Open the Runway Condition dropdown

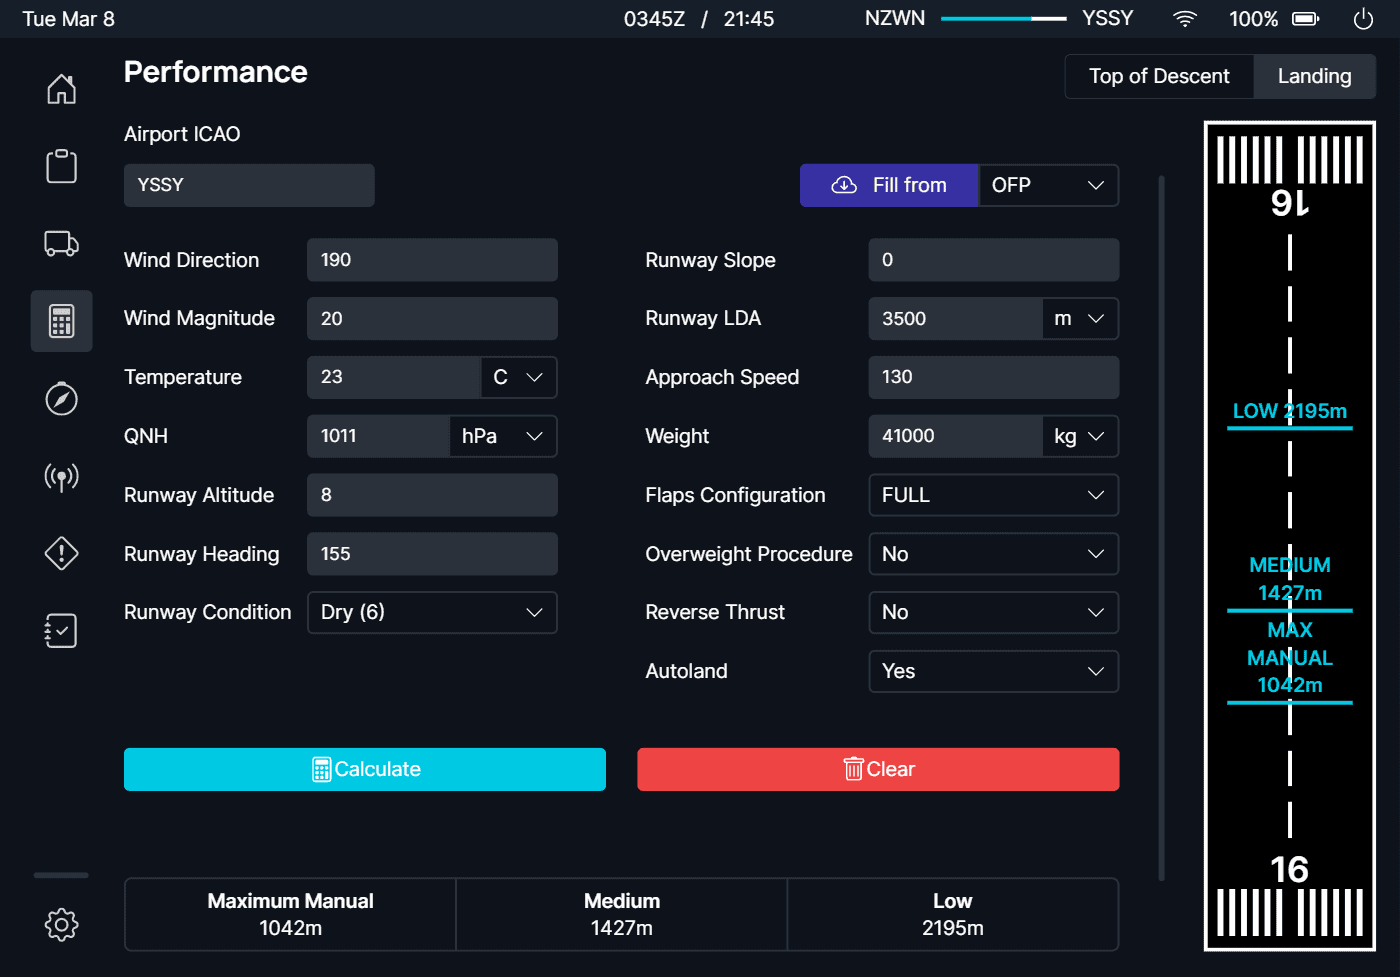point(431,613)
